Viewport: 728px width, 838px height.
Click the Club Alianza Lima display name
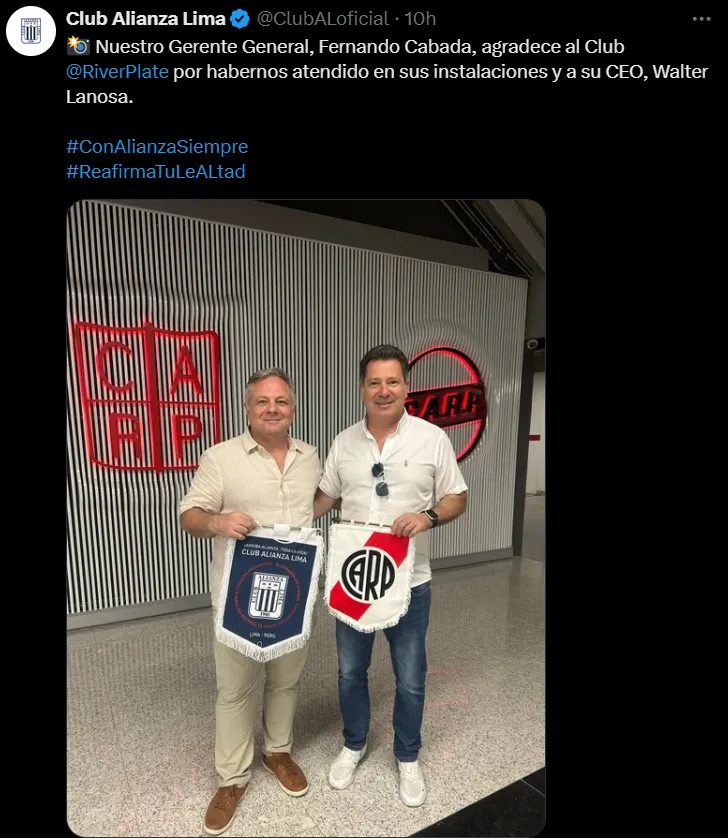tap(145, 19)
